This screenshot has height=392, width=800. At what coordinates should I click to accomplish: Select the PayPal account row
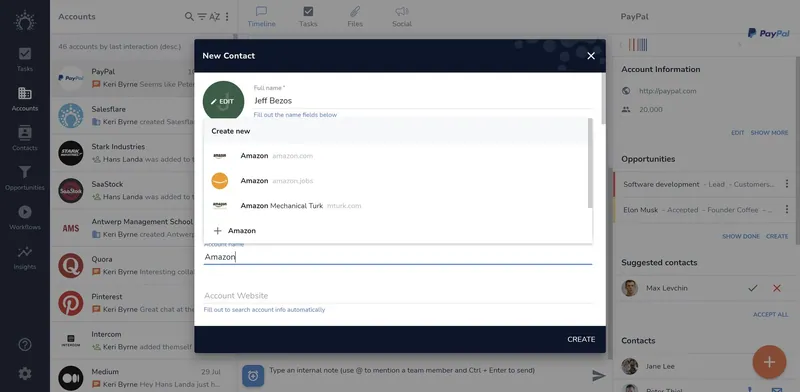click(122, 78)
